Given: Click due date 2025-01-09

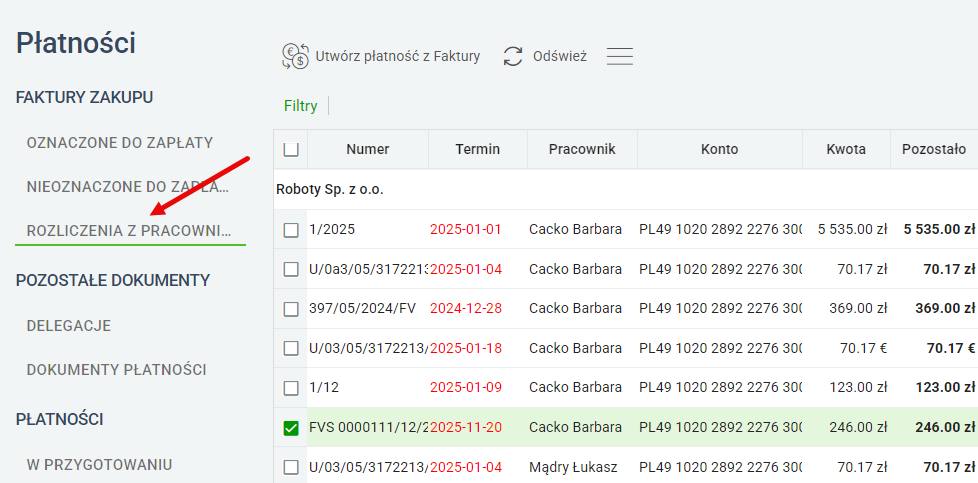Looking at the screenshot, I should click(466, 388).
